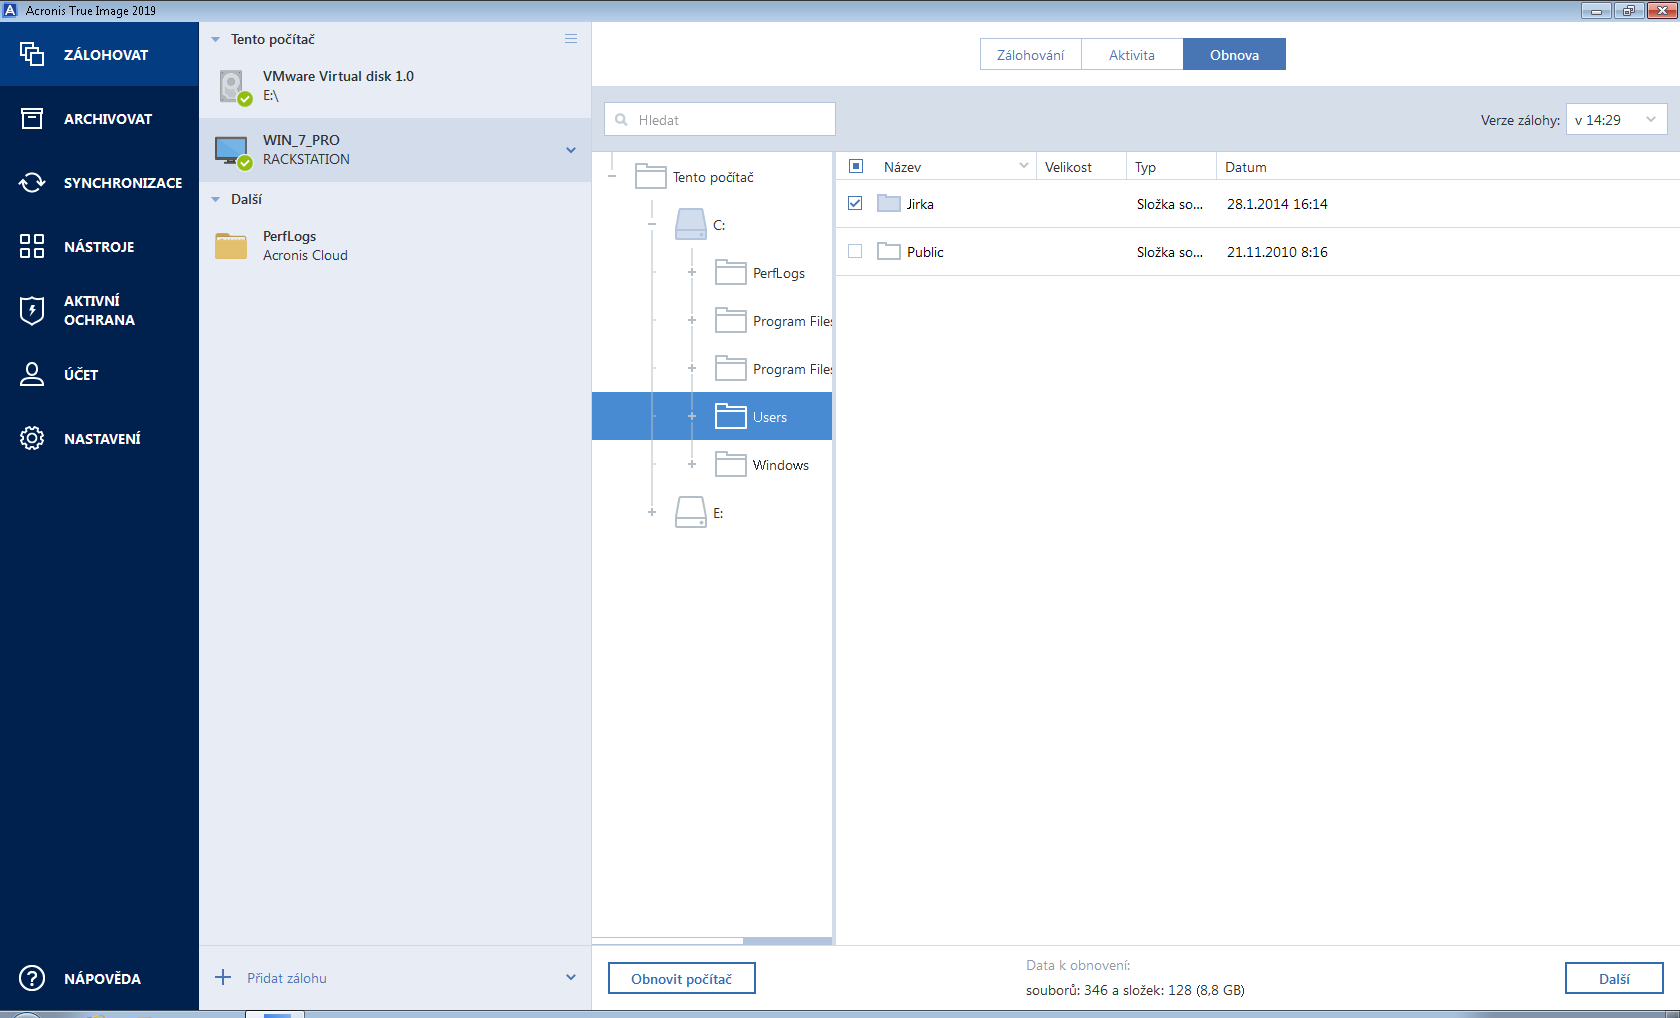Open the Synchronizace sync icon
This screenshot has height=1018, width=1680.
pos(32,182)
